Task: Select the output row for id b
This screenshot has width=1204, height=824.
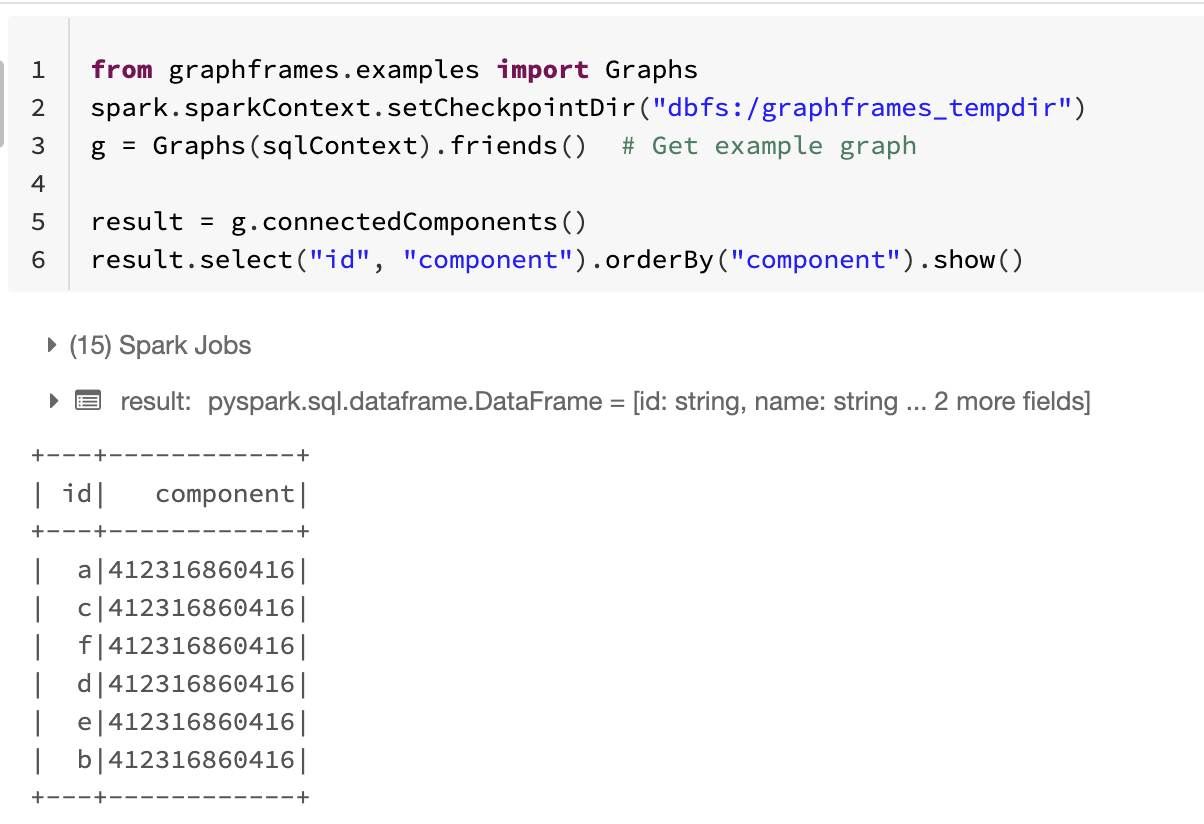Action: coord(168,759)
